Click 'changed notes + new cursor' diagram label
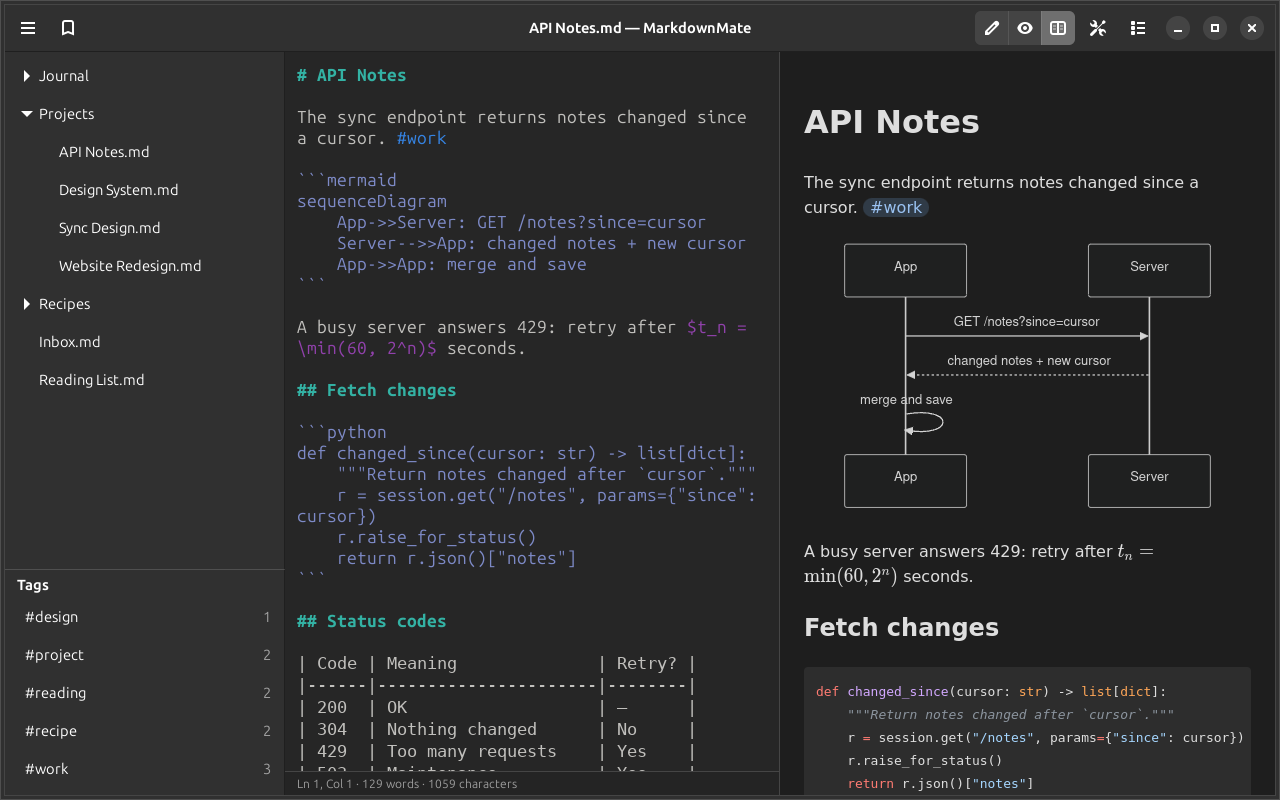The image size is (1280, 800). coord(1029,361)
